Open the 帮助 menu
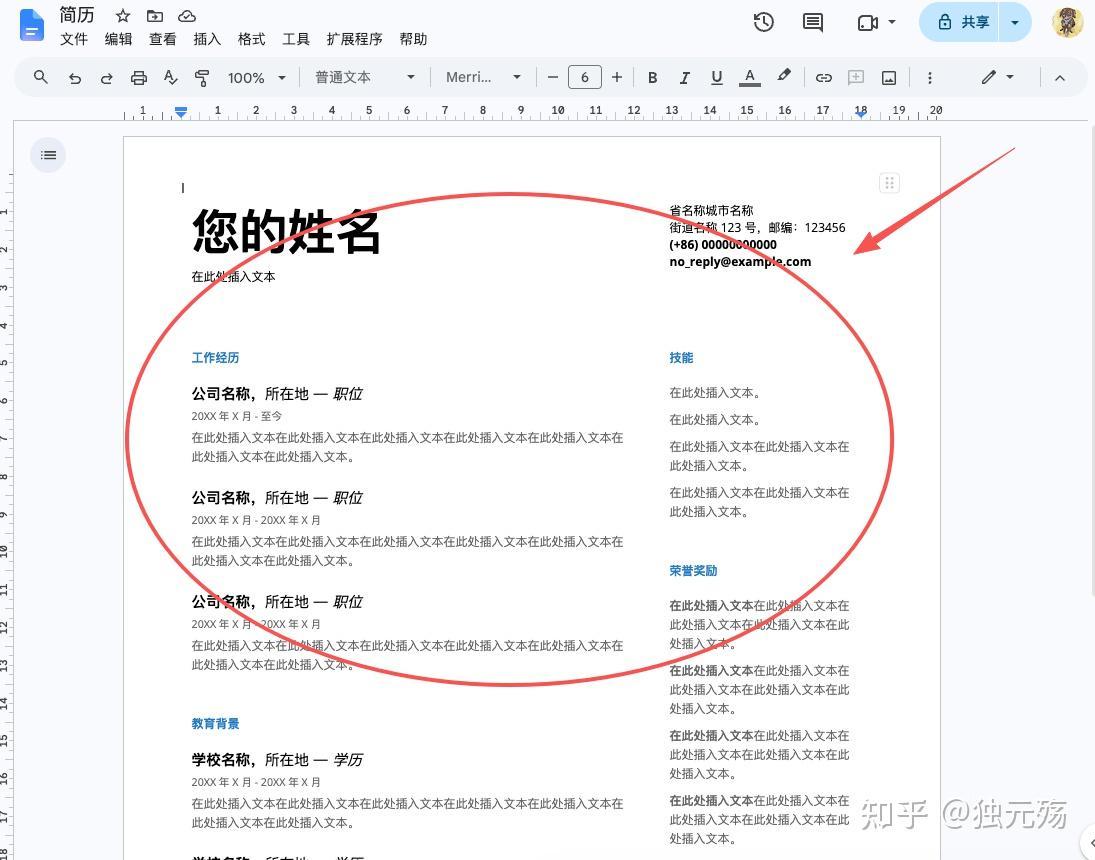The height and width of the screenshot is (860, 1095). pos(413,39)
